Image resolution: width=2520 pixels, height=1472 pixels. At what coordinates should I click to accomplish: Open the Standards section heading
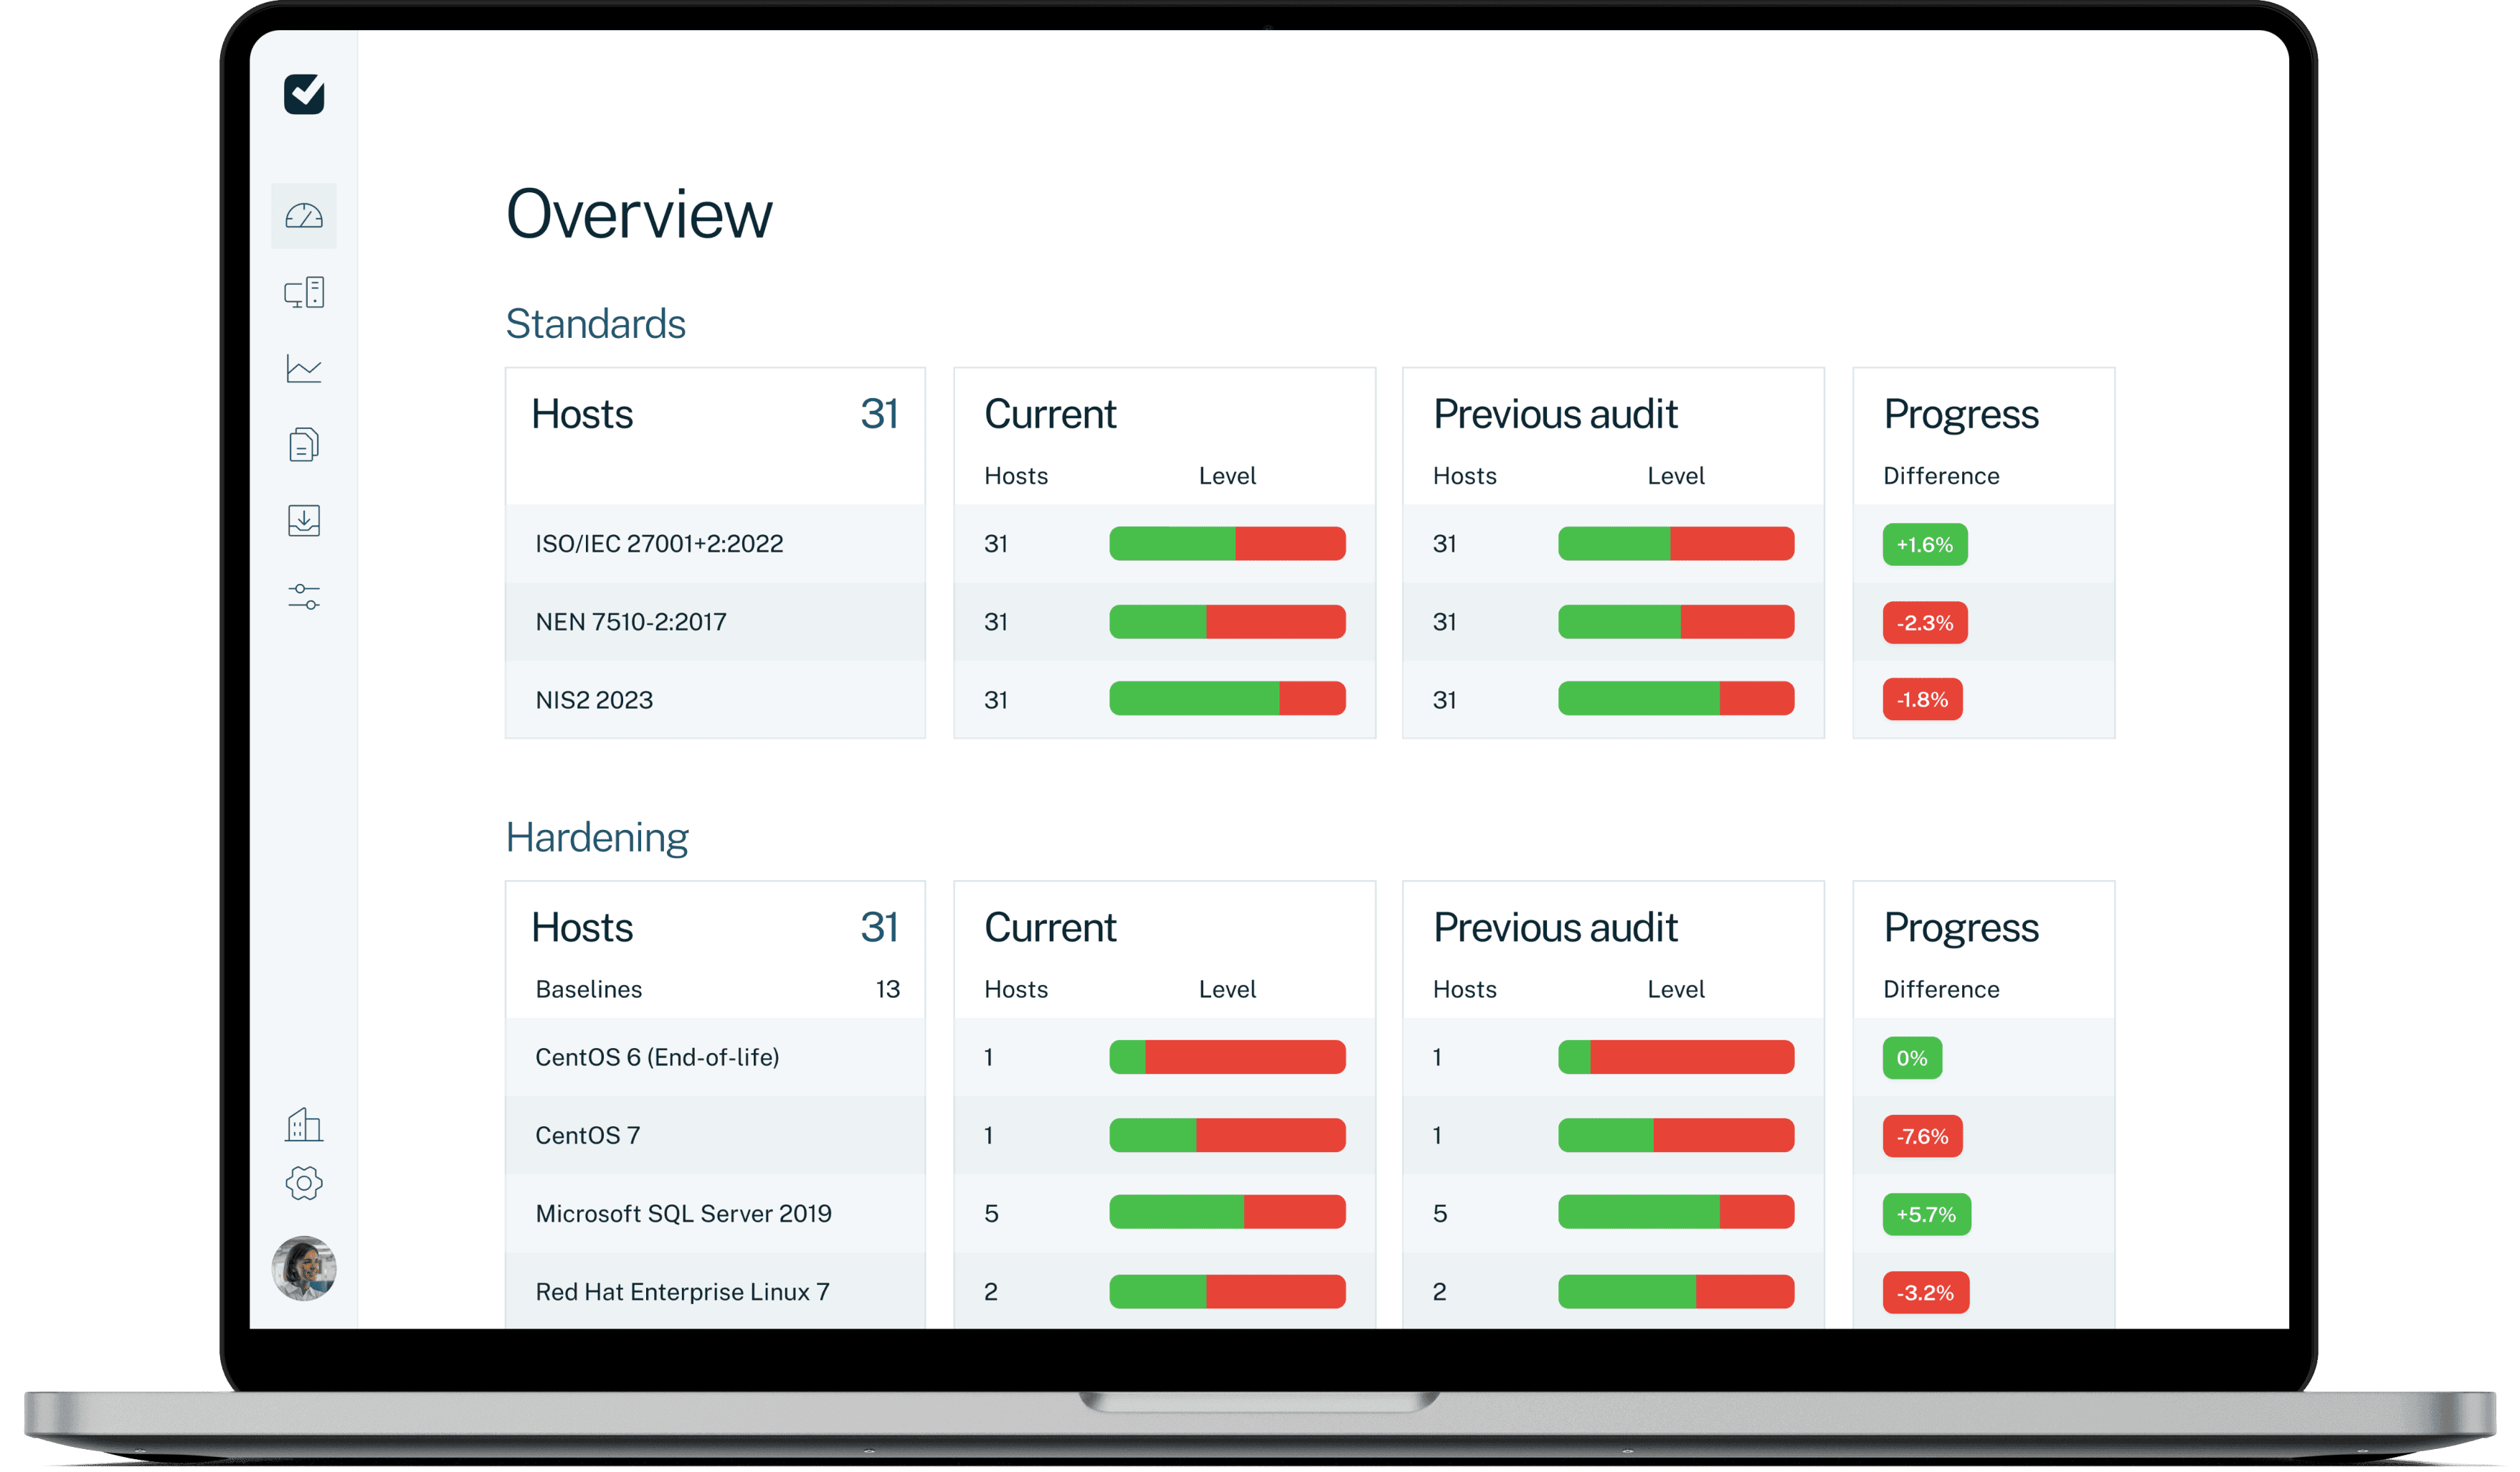(596, 323)
